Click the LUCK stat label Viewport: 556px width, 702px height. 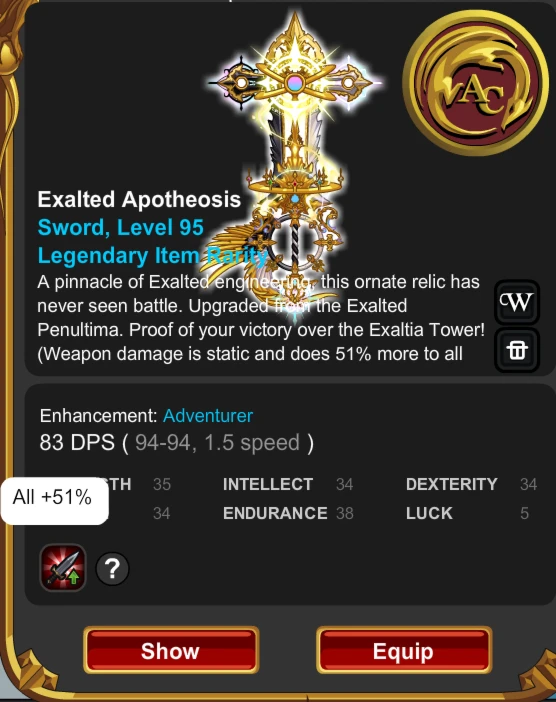(x=429, y=513)
